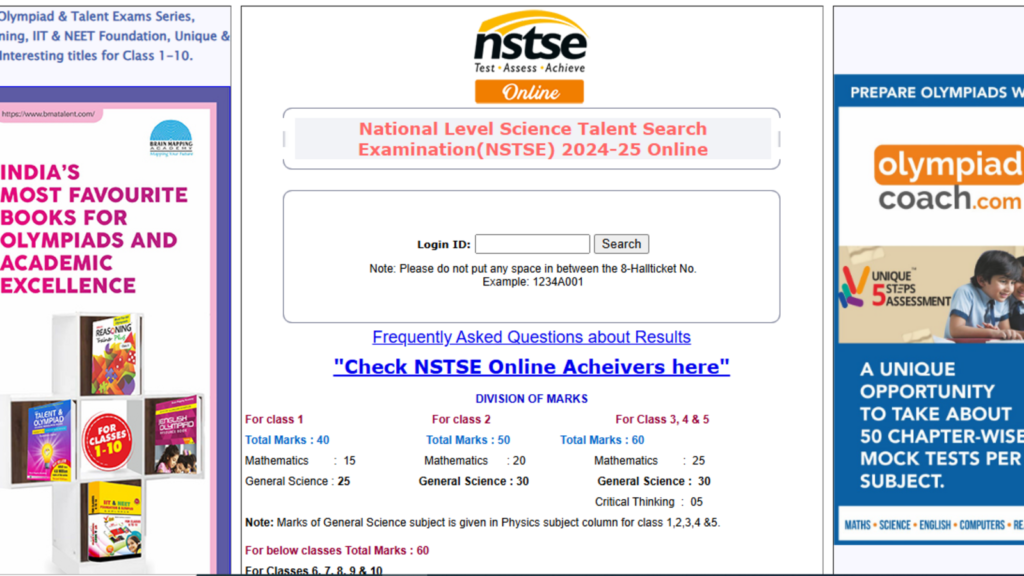Click the "Example: 1234A001" hint text
The height and width of the screenshot is (576, 1024).
click(x=533, y=282)
